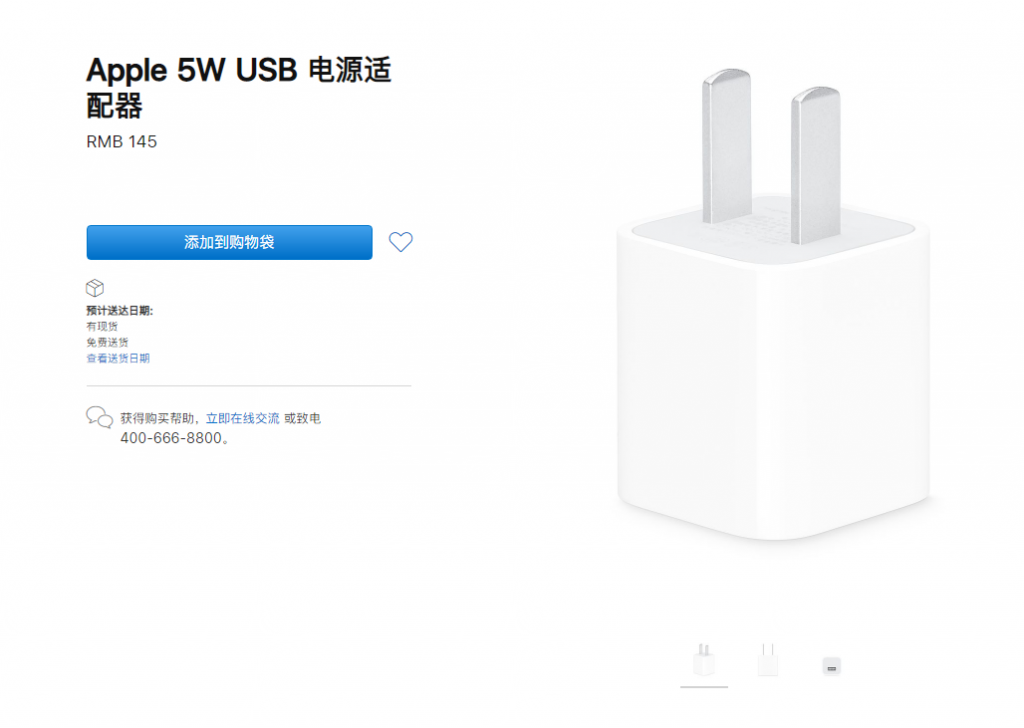Click the shipping box icon

tap(95, 289)
